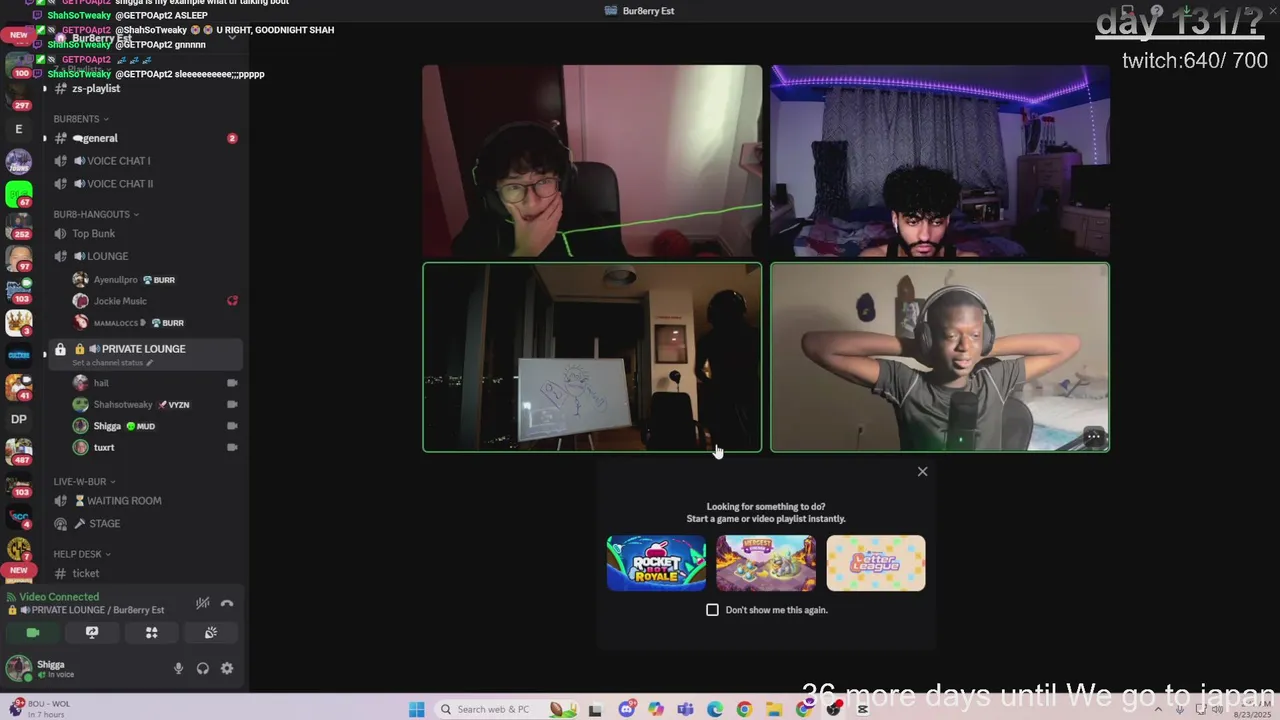Close the activity suggestions popup
Viewport: 1280px width, 720px height.
[x=923, y=471]
